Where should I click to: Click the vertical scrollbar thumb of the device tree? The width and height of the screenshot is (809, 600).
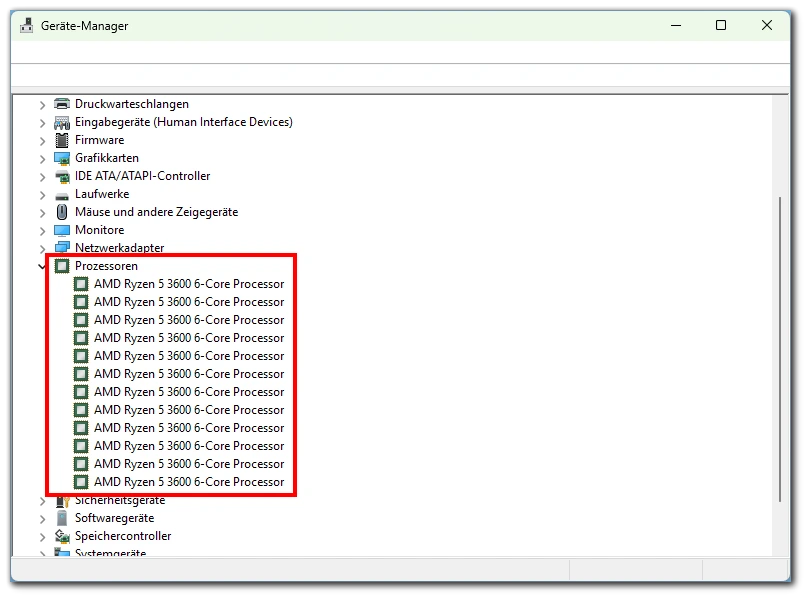pyautogui.click(x=780, y=349)
